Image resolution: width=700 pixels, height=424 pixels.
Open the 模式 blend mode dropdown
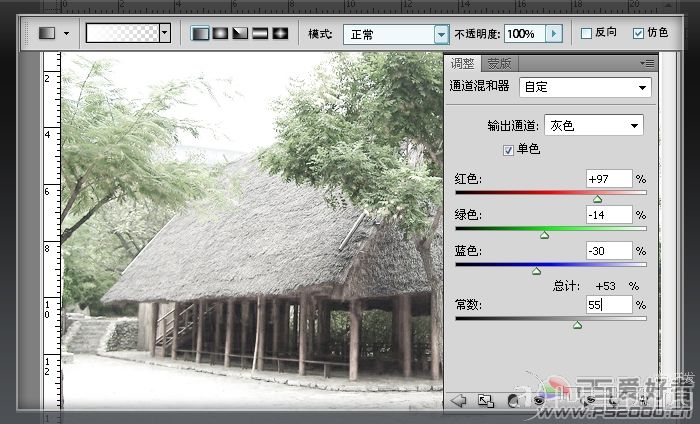pyautogui.click(x=396, y=34)
